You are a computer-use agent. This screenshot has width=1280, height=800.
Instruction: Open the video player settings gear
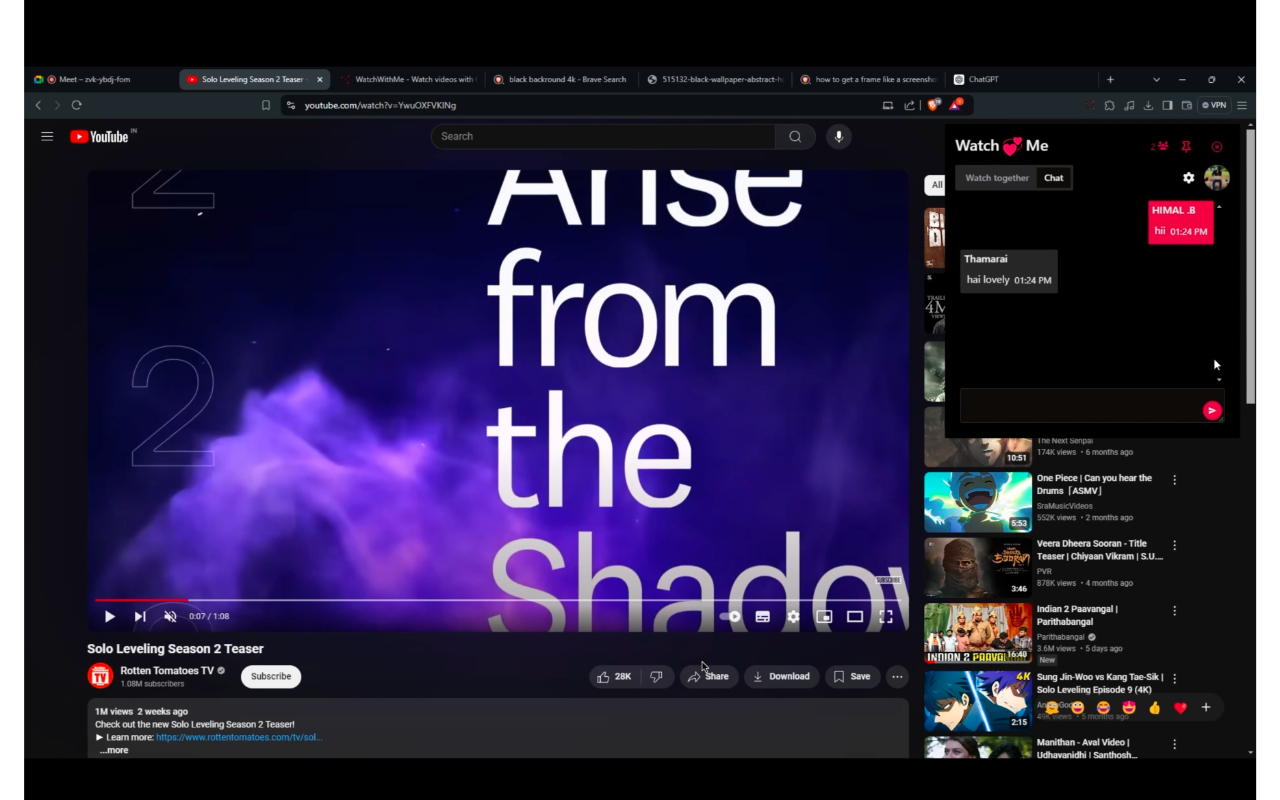click(x=793, y=617)
